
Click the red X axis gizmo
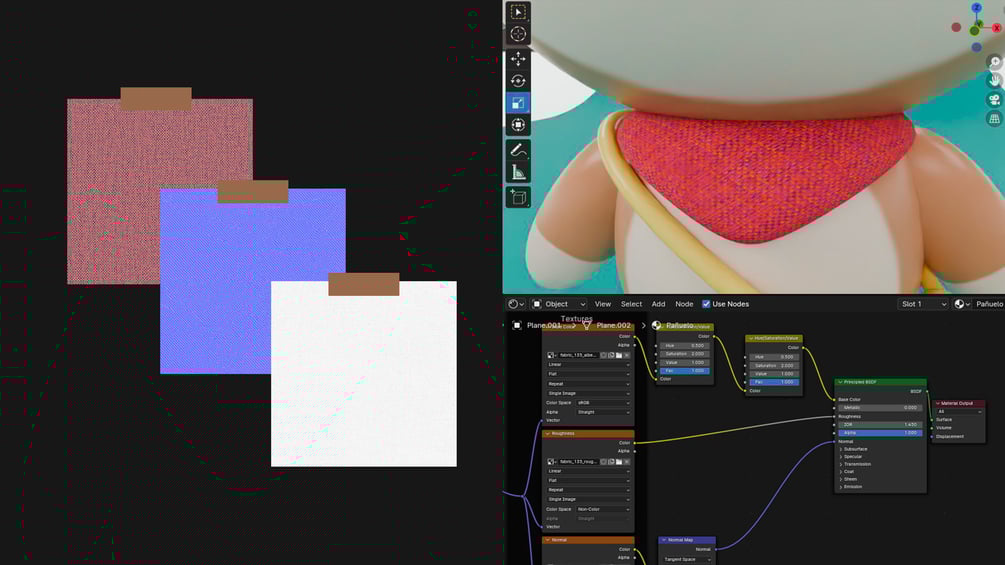coord(997,28)
